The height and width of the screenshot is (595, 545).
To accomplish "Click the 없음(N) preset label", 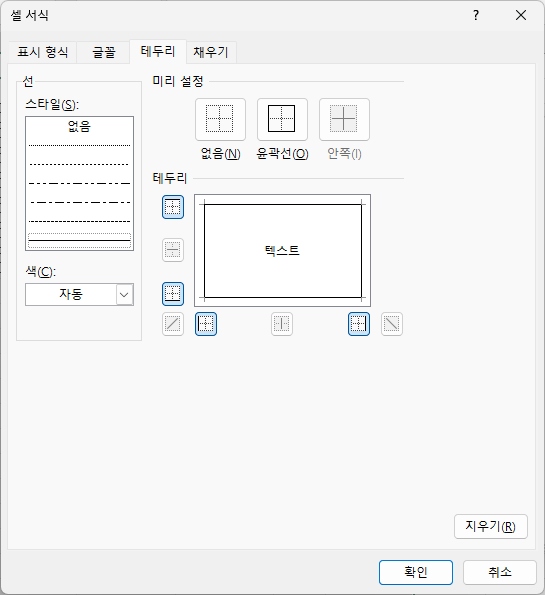I will tap(221, 154).
